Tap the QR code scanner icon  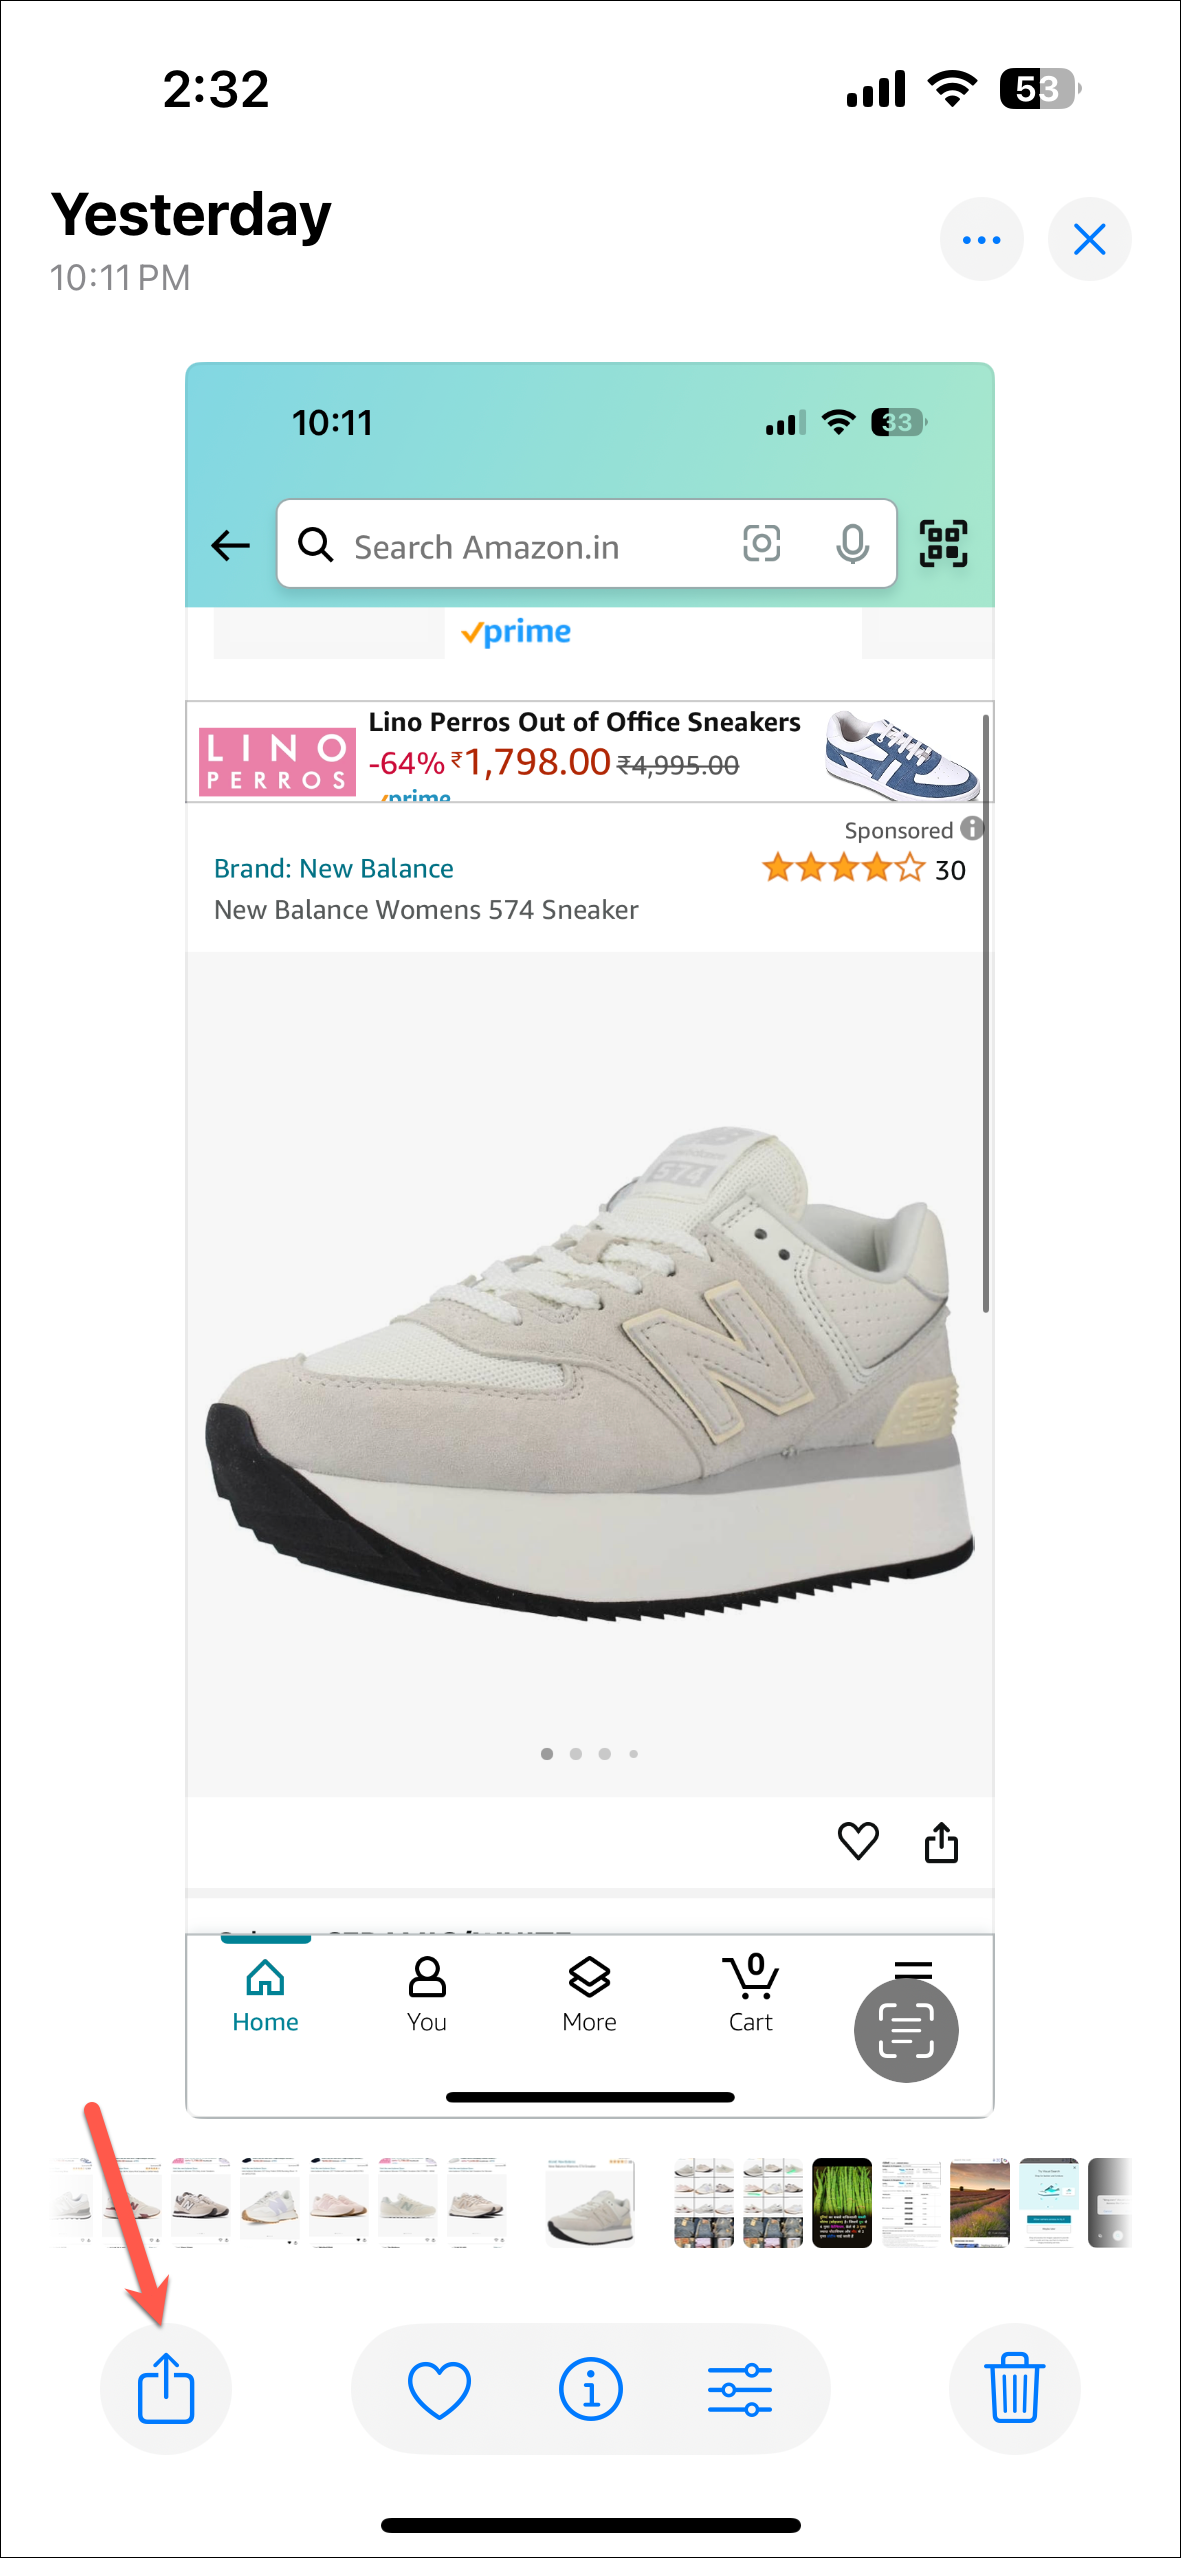(x=943, y=544)
